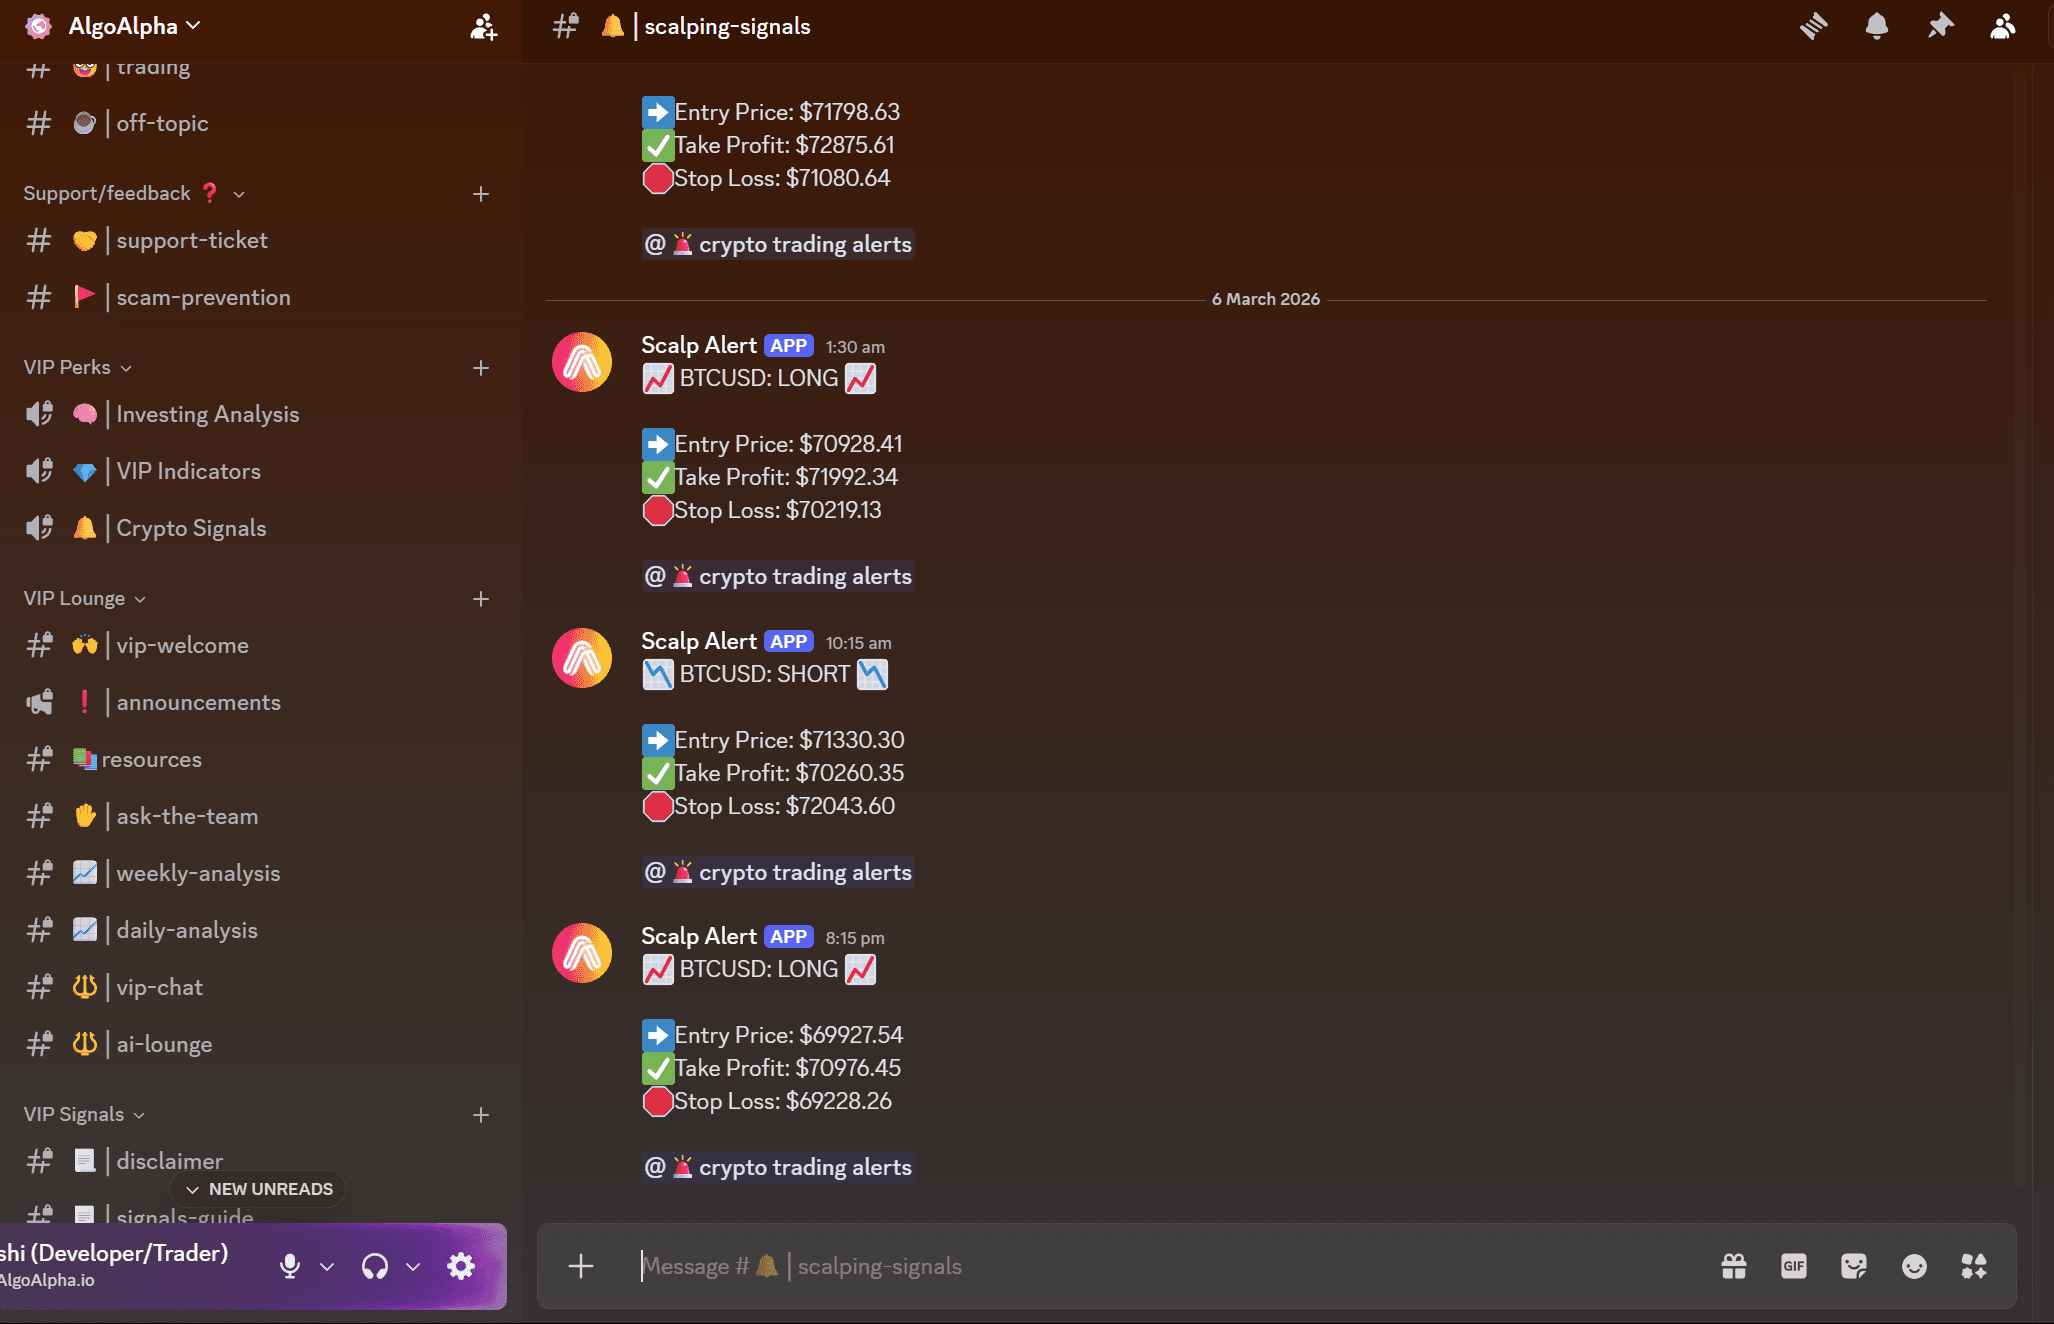Open User Settings gear
Viewport: 2054px width, 1324px height.
point(461,1266)
